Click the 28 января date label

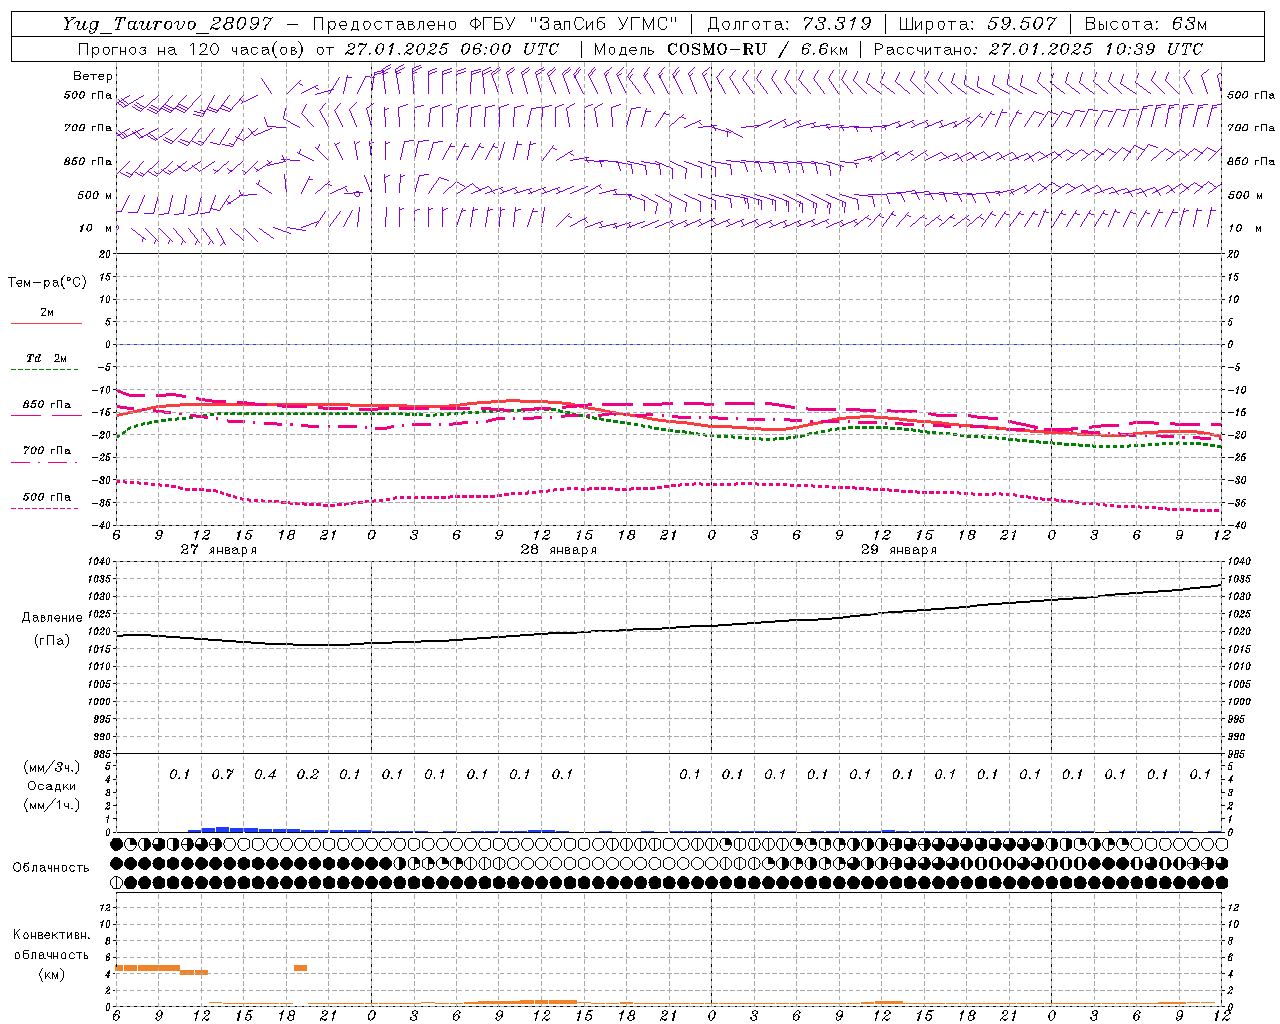tap(559, 550)
